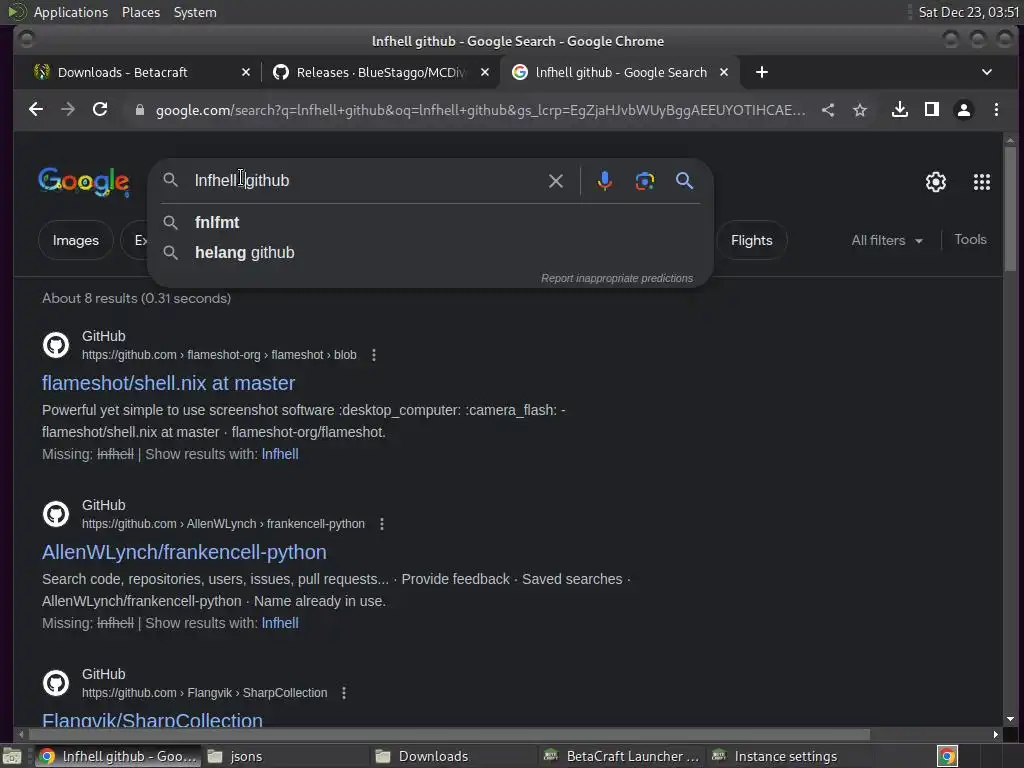Open the Applications menu
Screen dimensions: 1024x768
(x=71, y=12)
